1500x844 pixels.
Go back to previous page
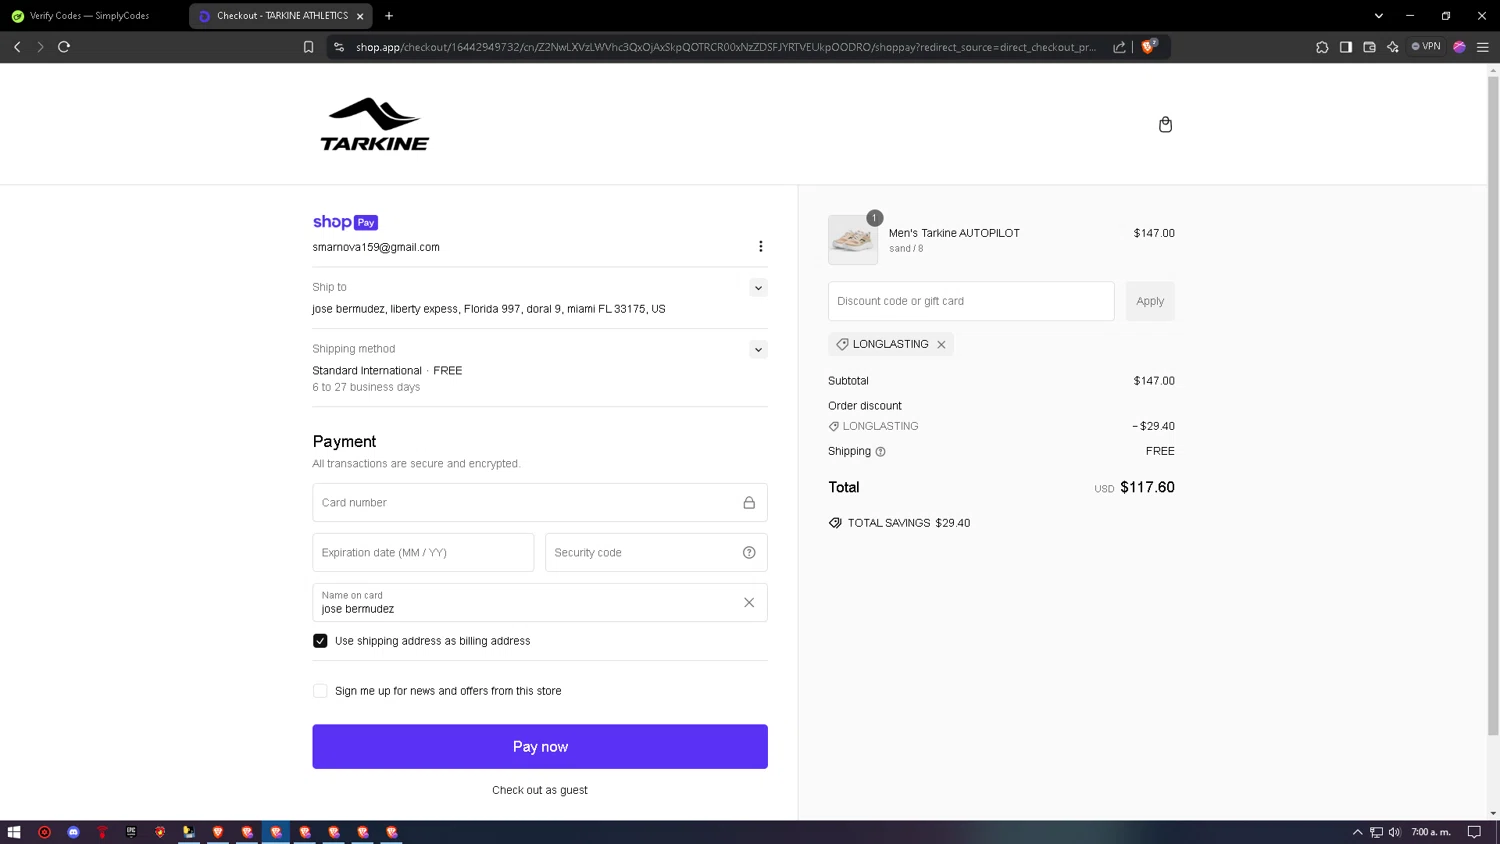[17, 47]
